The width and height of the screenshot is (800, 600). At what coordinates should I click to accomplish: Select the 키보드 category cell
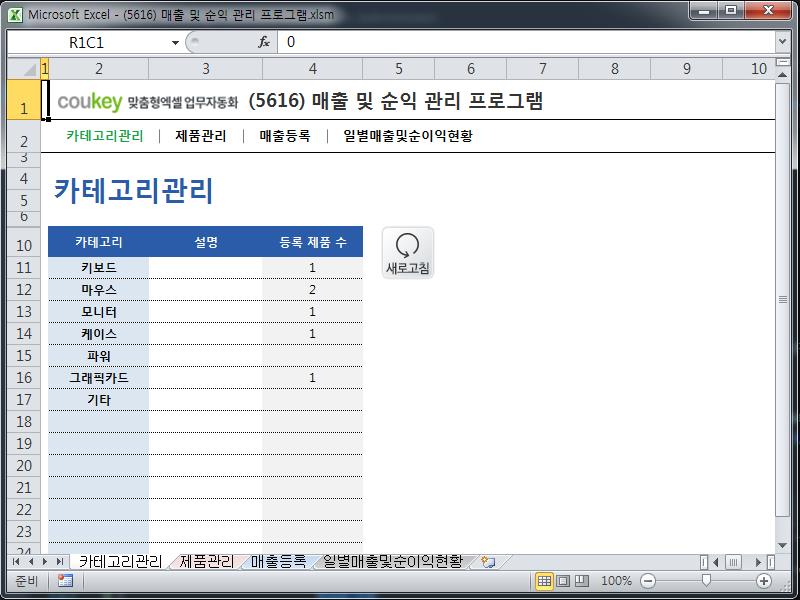point(98,268)
